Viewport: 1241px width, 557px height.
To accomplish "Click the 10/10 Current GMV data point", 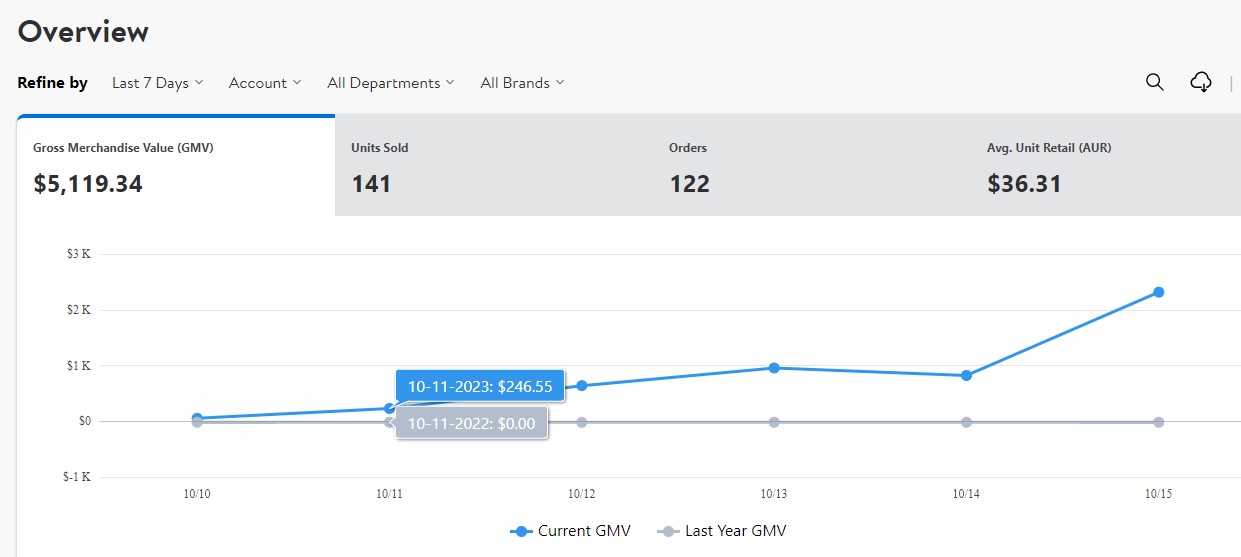I will (198, 418).
